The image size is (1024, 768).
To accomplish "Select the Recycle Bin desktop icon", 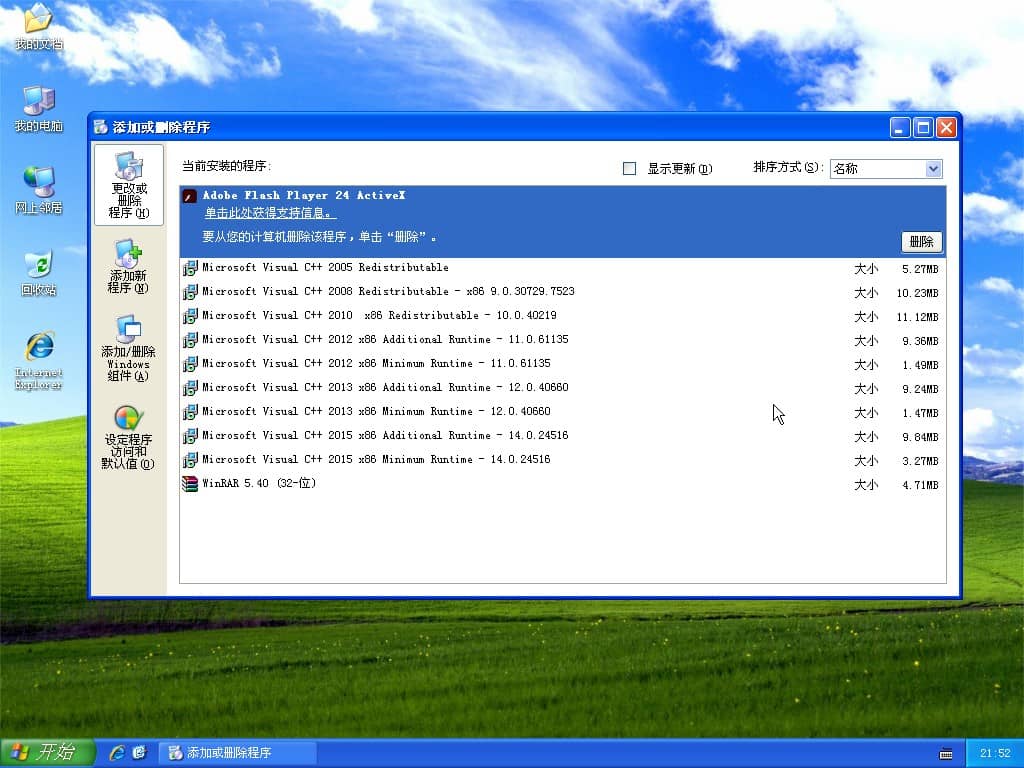I will click(38, 265).
